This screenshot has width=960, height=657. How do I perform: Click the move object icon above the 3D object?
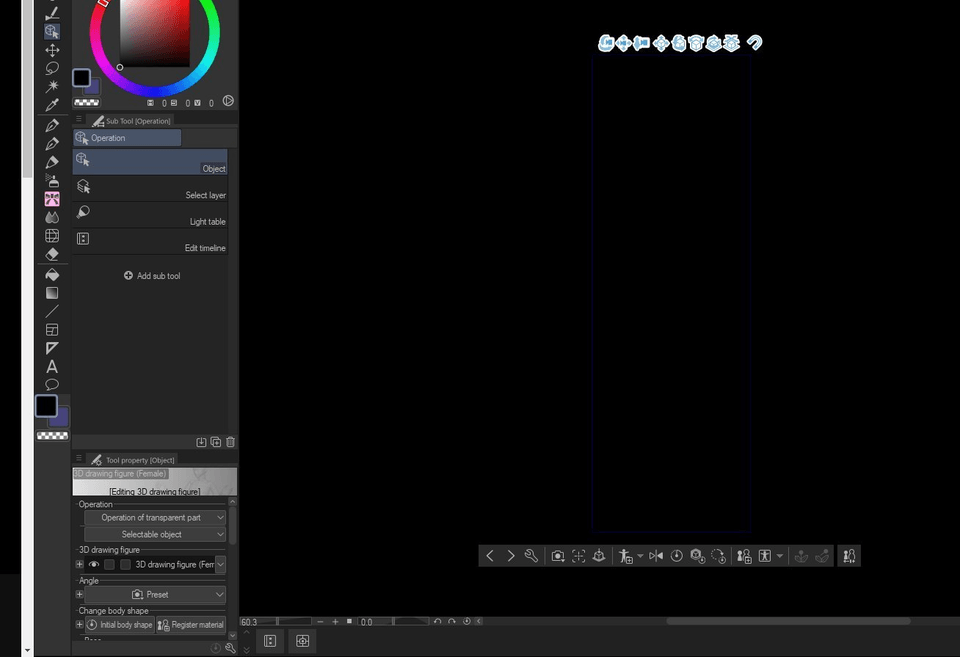[661, 43]
